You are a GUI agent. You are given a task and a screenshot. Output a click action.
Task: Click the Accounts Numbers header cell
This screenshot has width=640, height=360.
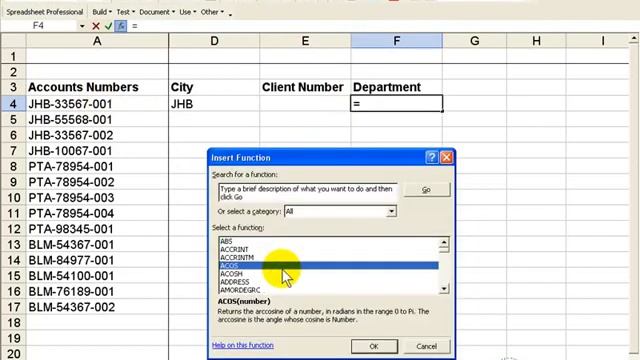pyautogui.click(x=97, y=87)
